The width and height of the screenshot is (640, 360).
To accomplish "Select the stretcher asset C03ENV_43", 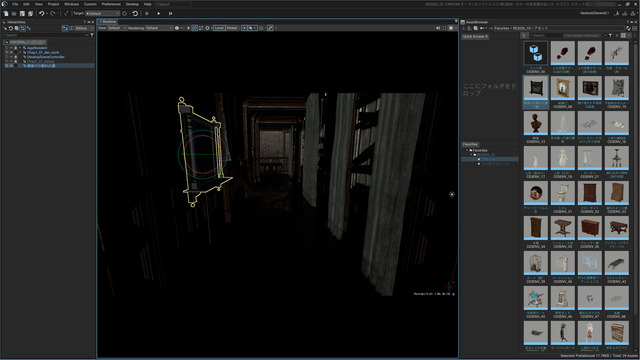I will pyautogui.click(x=616, y=263).
